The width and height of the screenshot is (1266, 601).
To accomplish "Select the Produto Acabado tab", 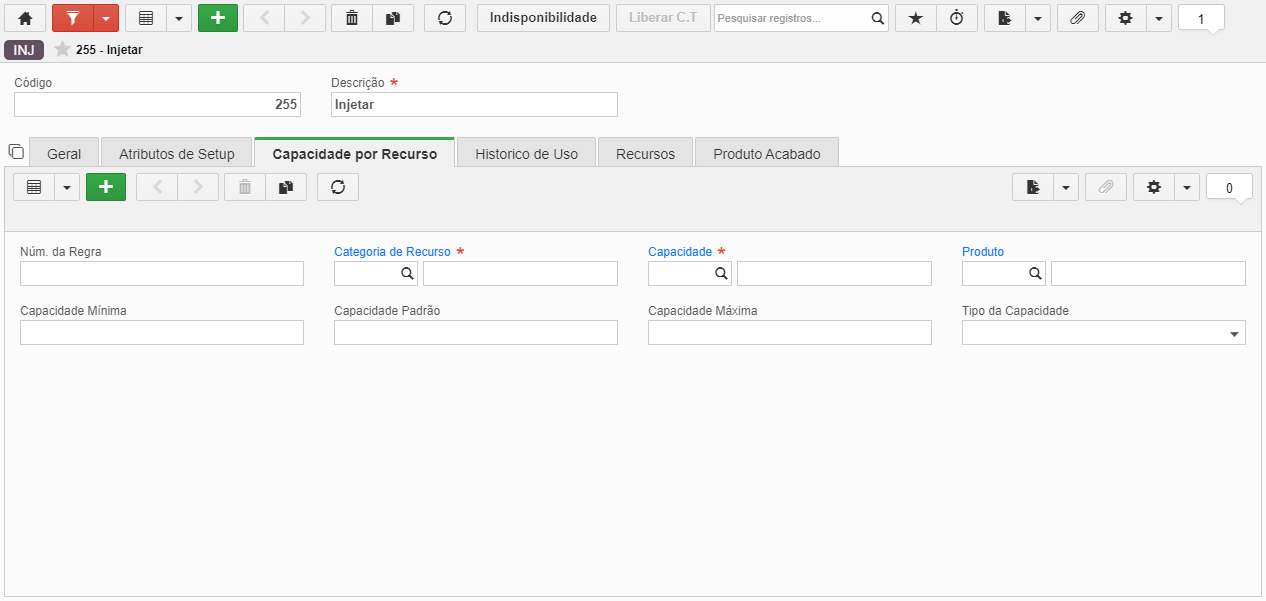I will point(767,153).
